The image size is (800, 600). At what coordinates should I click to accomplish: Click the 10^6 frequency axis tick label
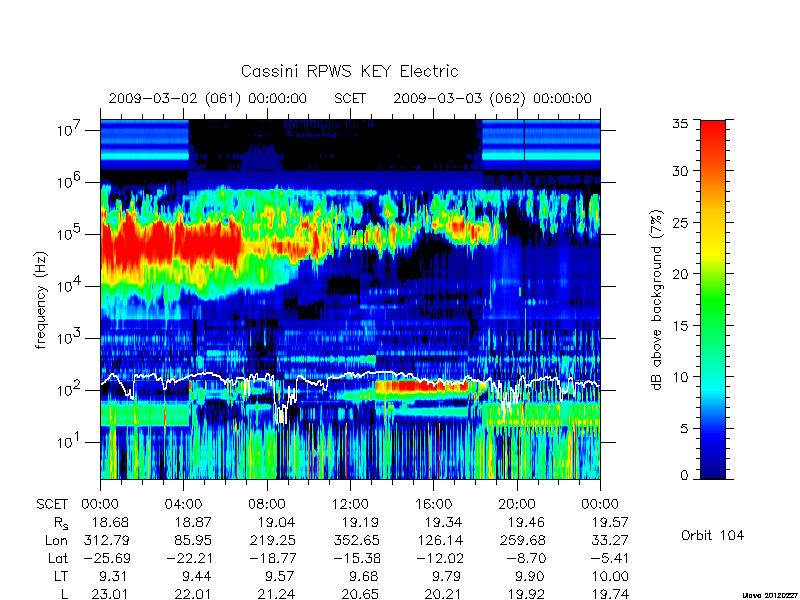tap(70, 181)
